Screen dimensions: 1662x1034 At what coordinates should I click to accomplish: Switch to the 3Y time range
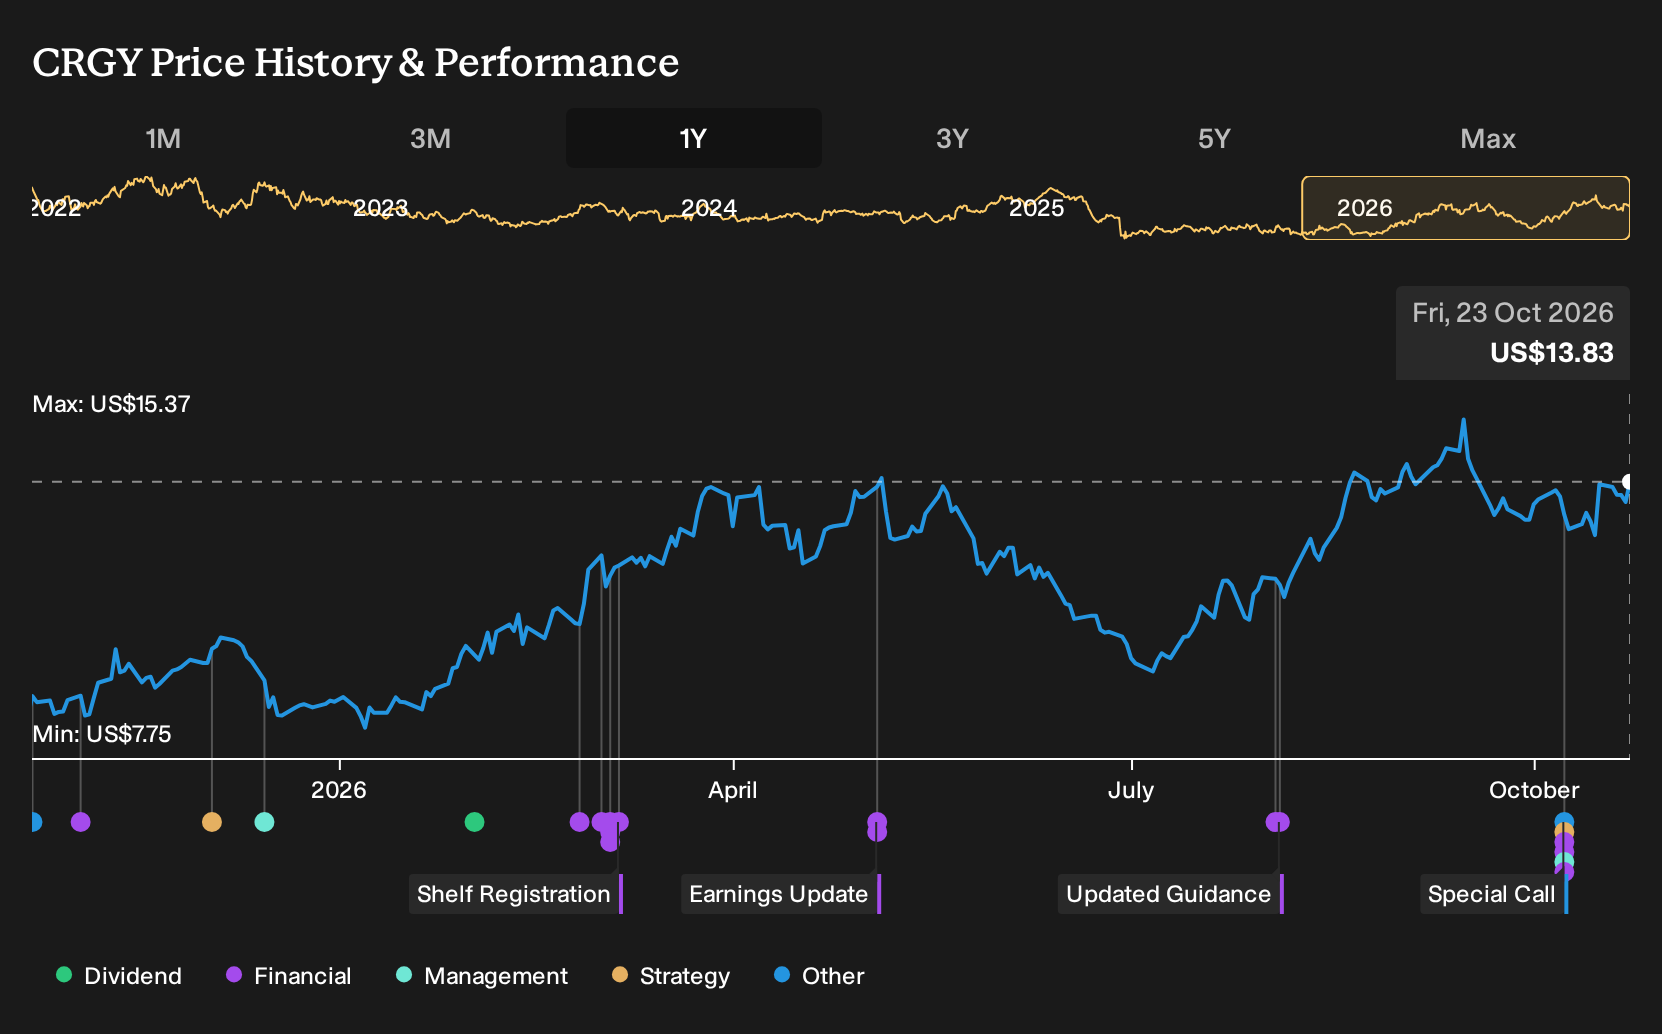tap(952, 138)
